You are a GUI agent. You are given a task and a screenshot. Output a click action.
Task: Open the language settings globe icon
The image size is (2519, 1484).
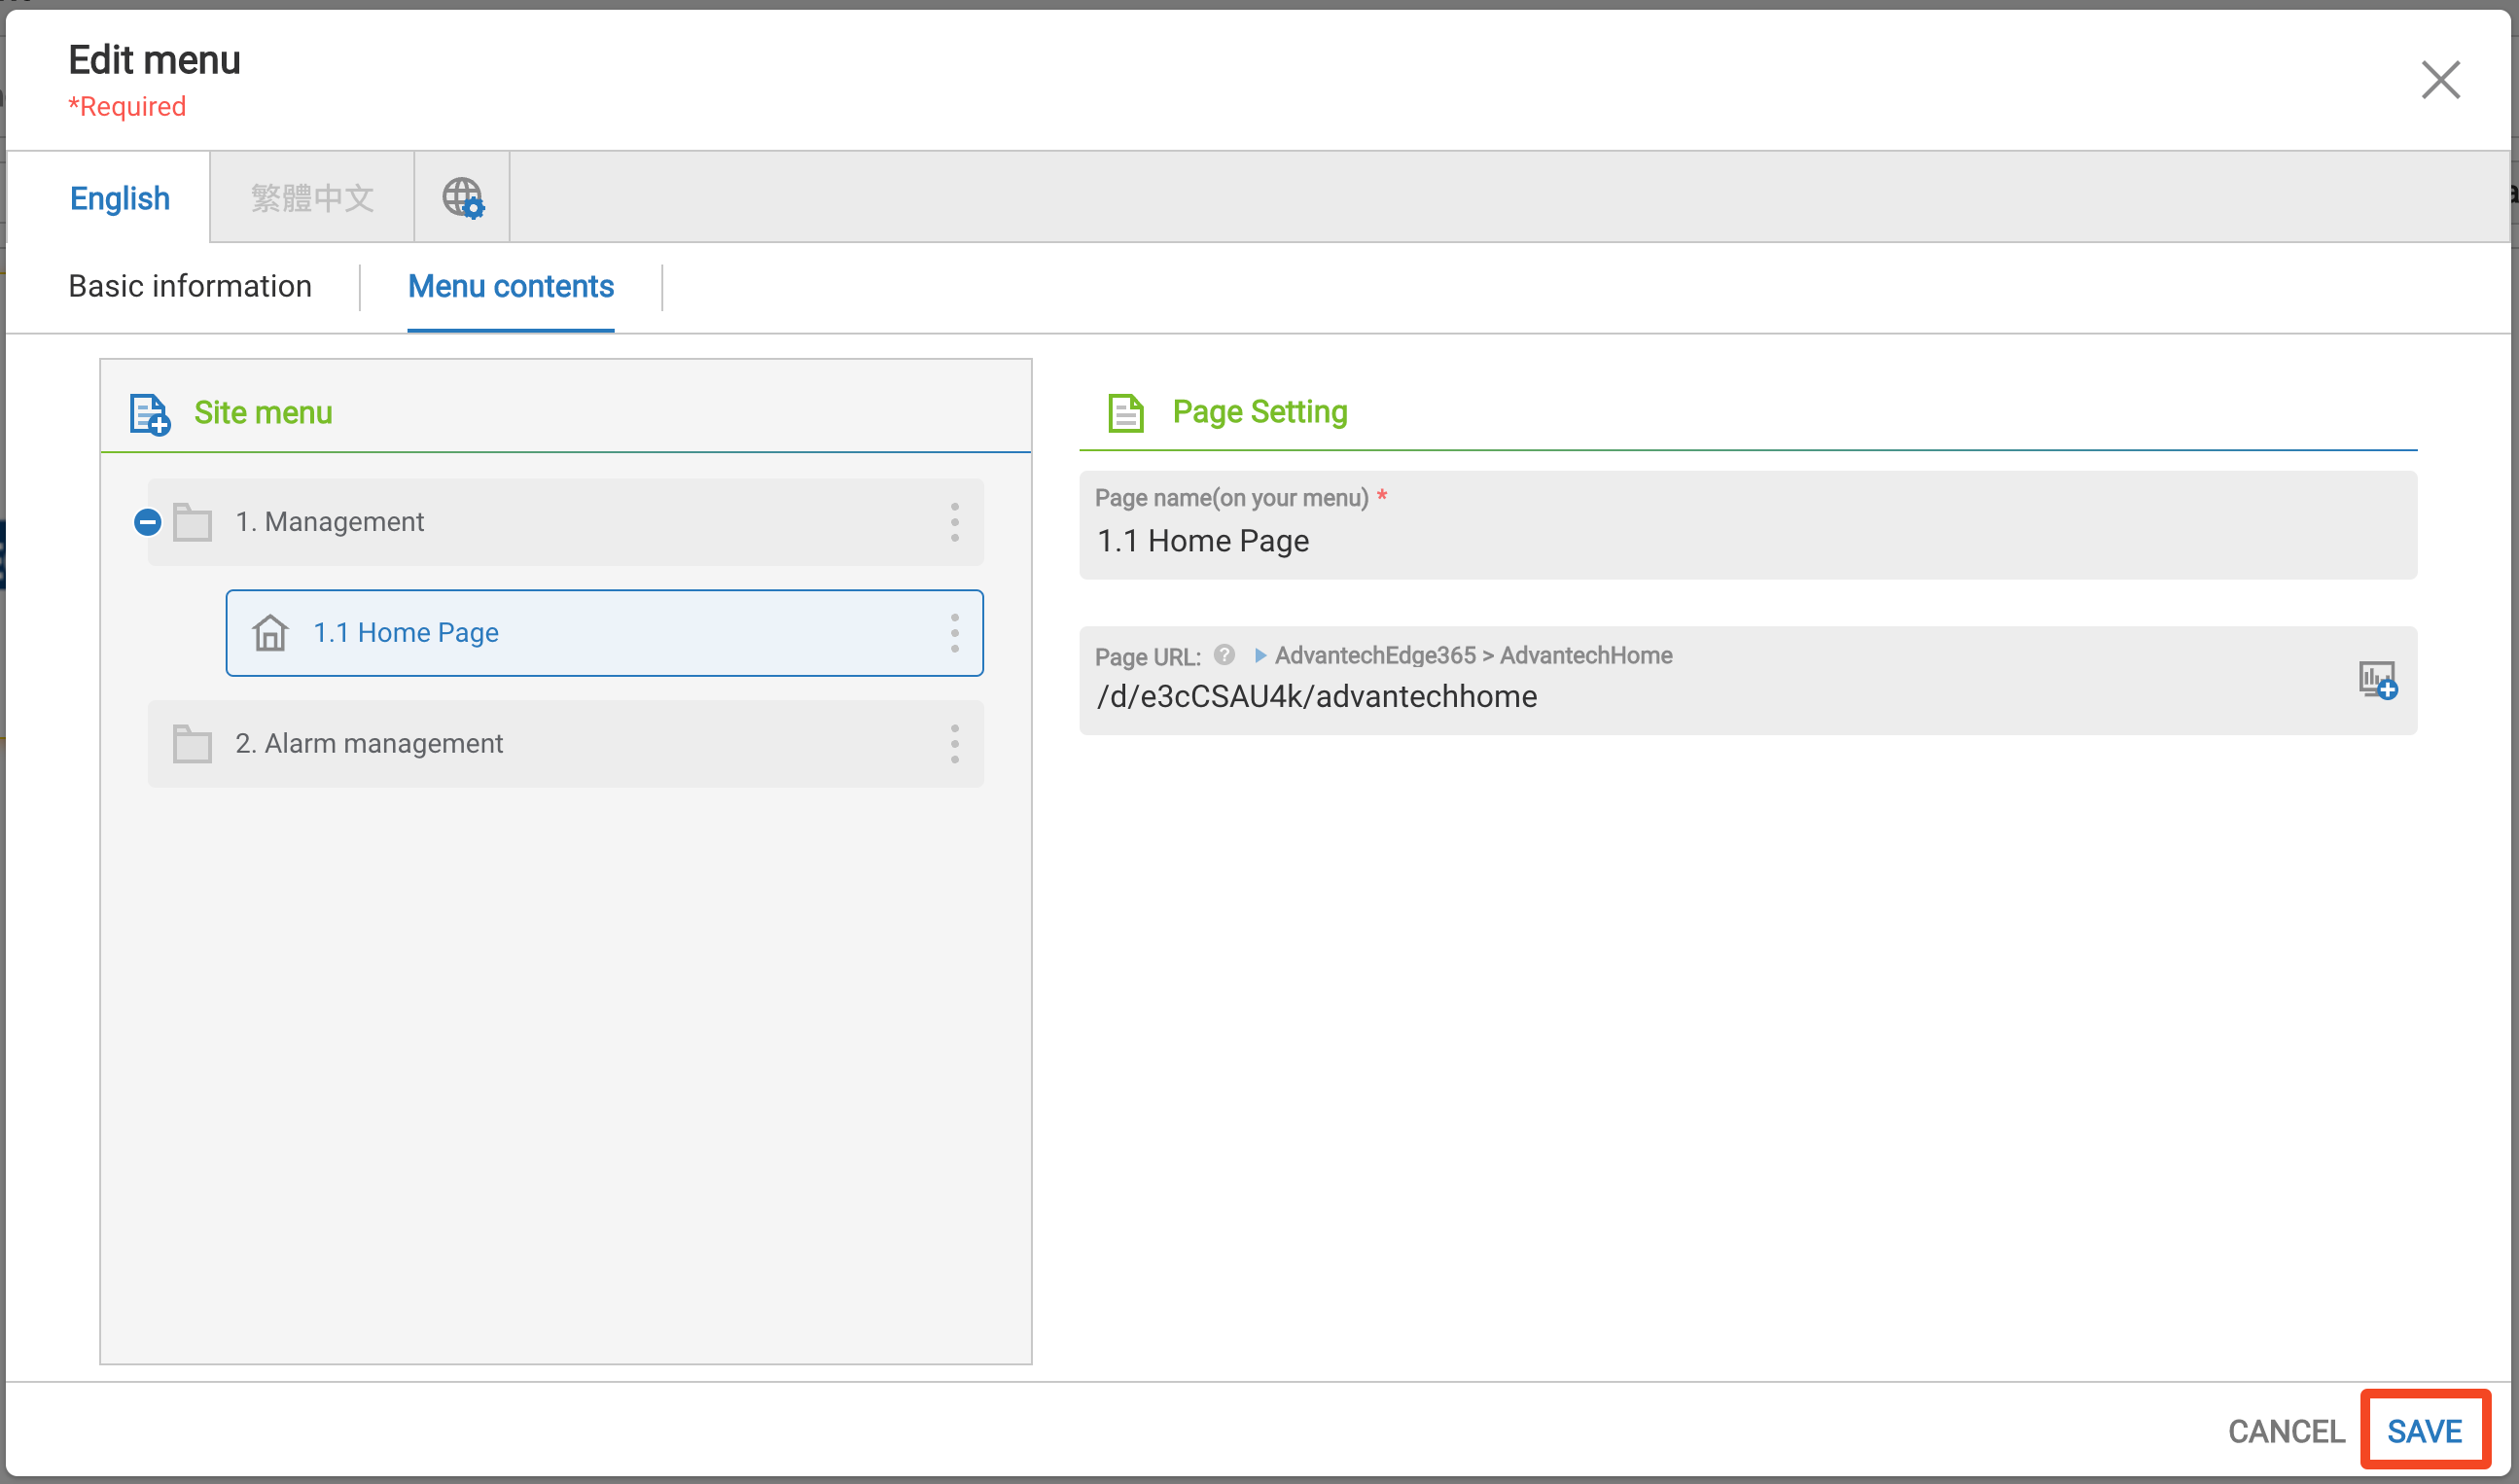(462, 198)
